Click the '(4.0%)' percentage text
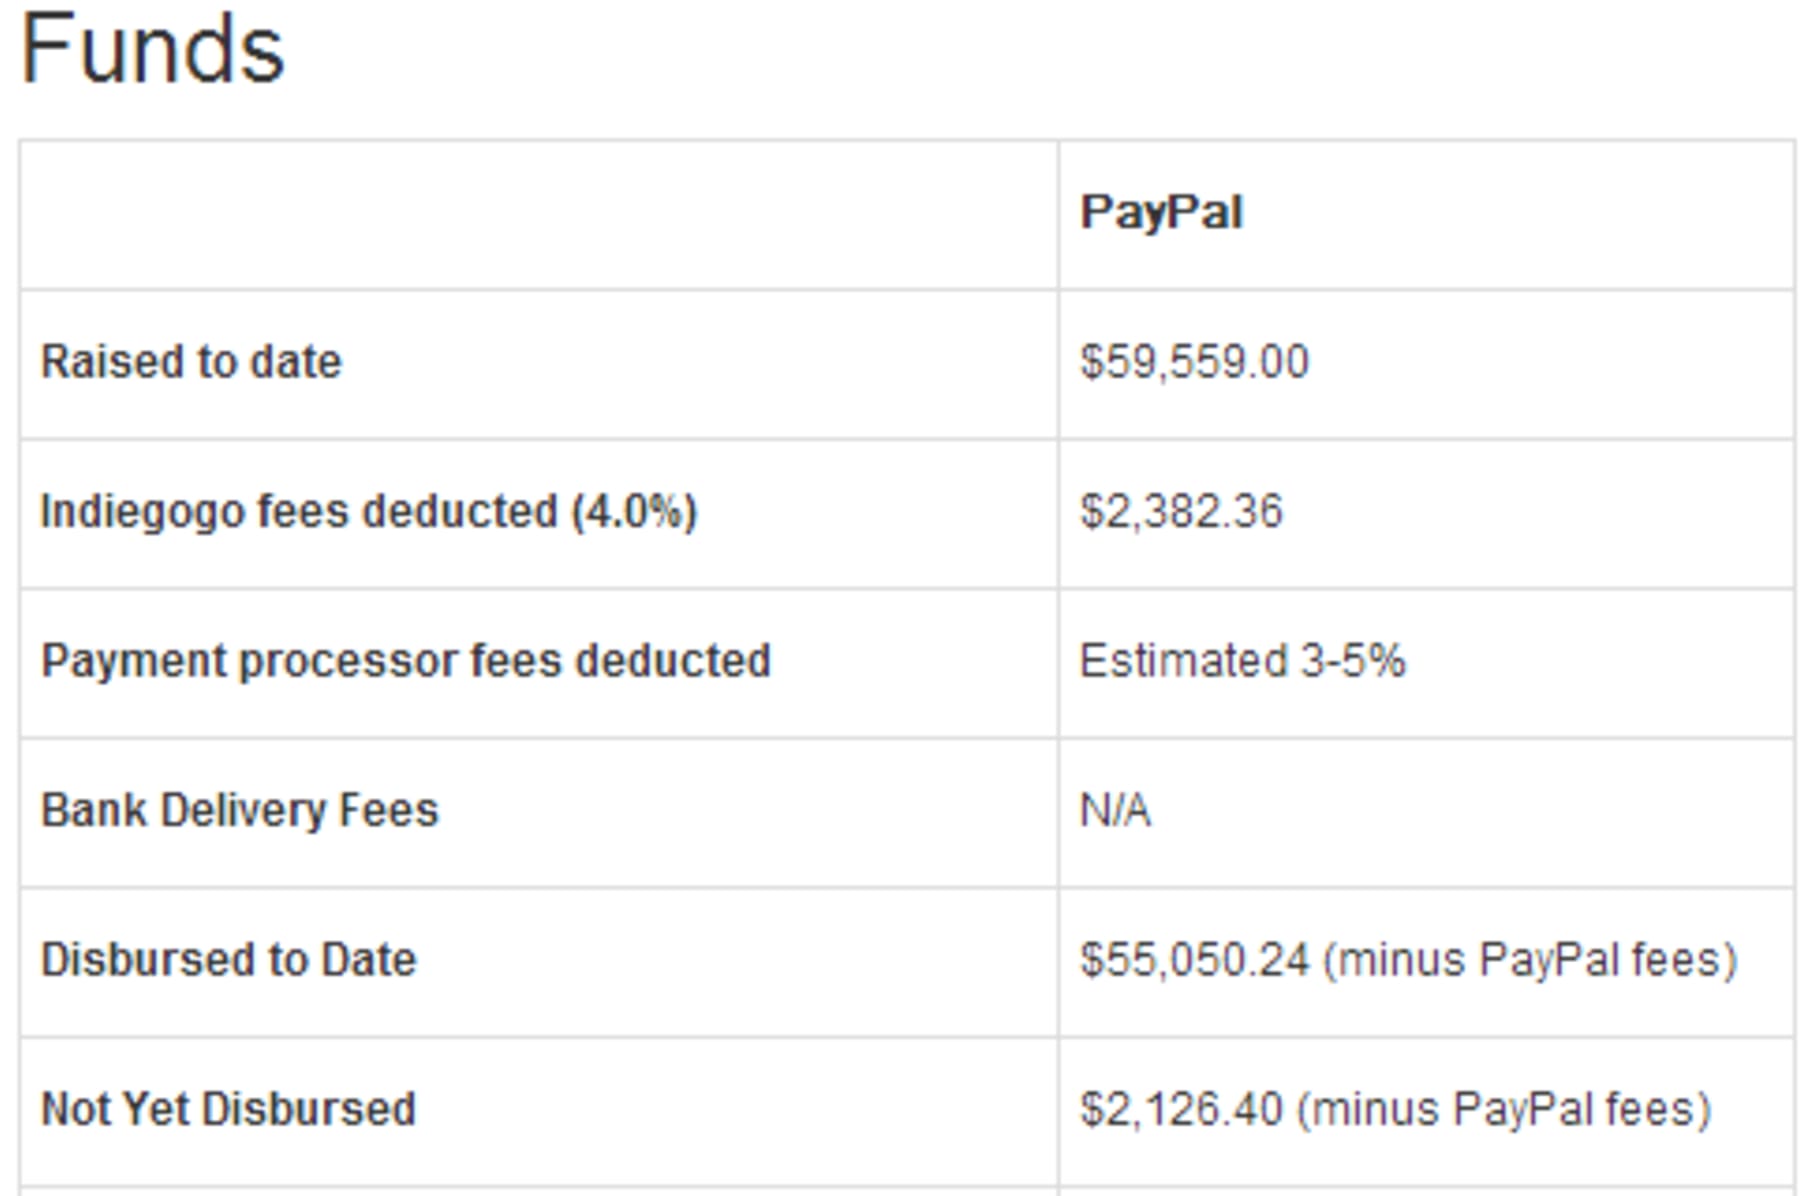The width and height of the screenshot is (1807, 1196). [x=635, y=512]
